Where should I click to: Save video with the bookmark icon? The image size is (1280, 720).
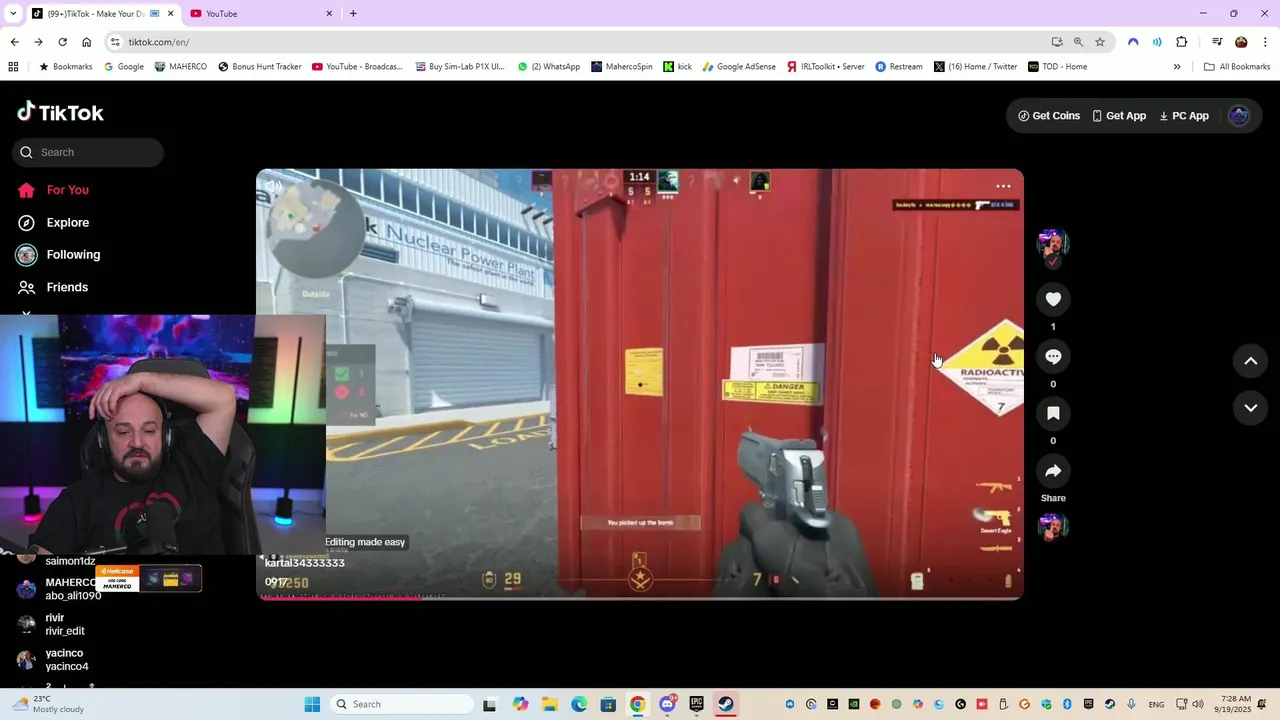pos(1053,413)
